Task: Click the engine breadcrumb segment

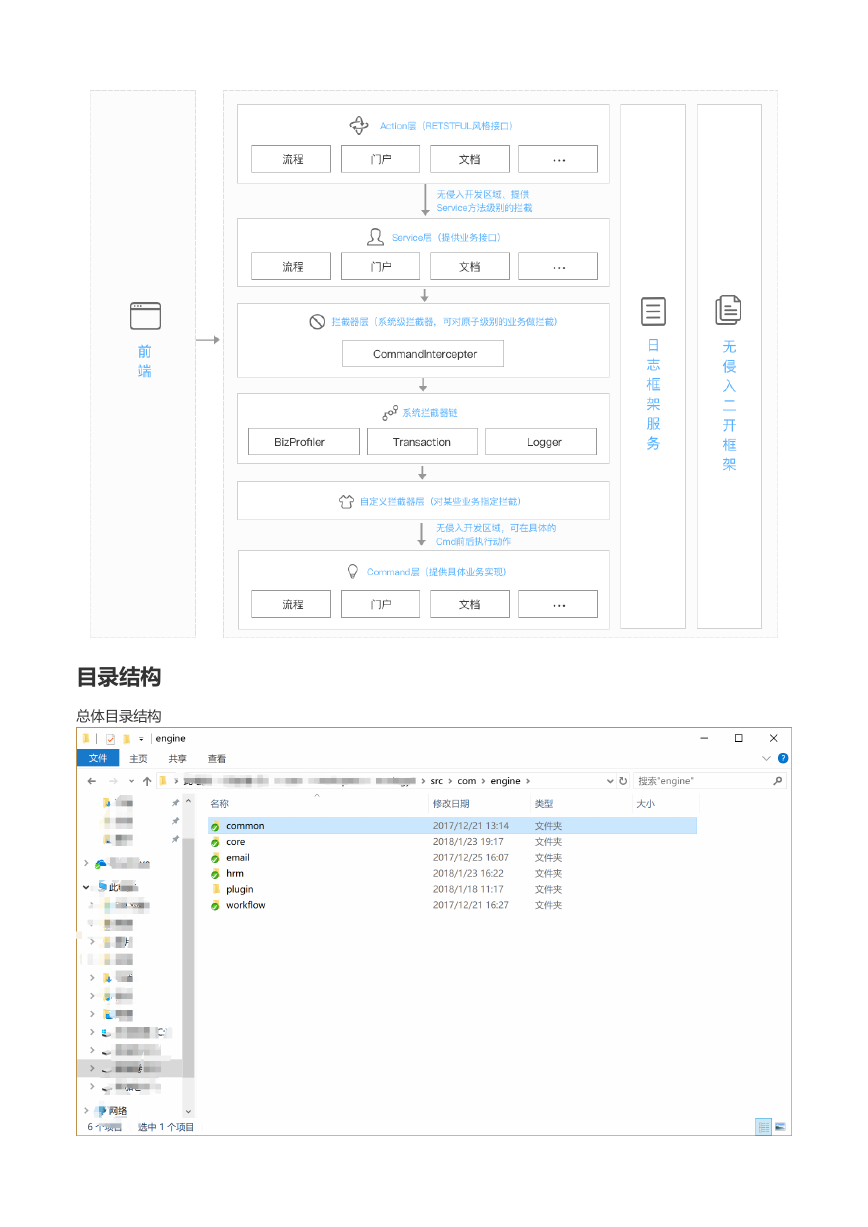Action: coord(505,781)
